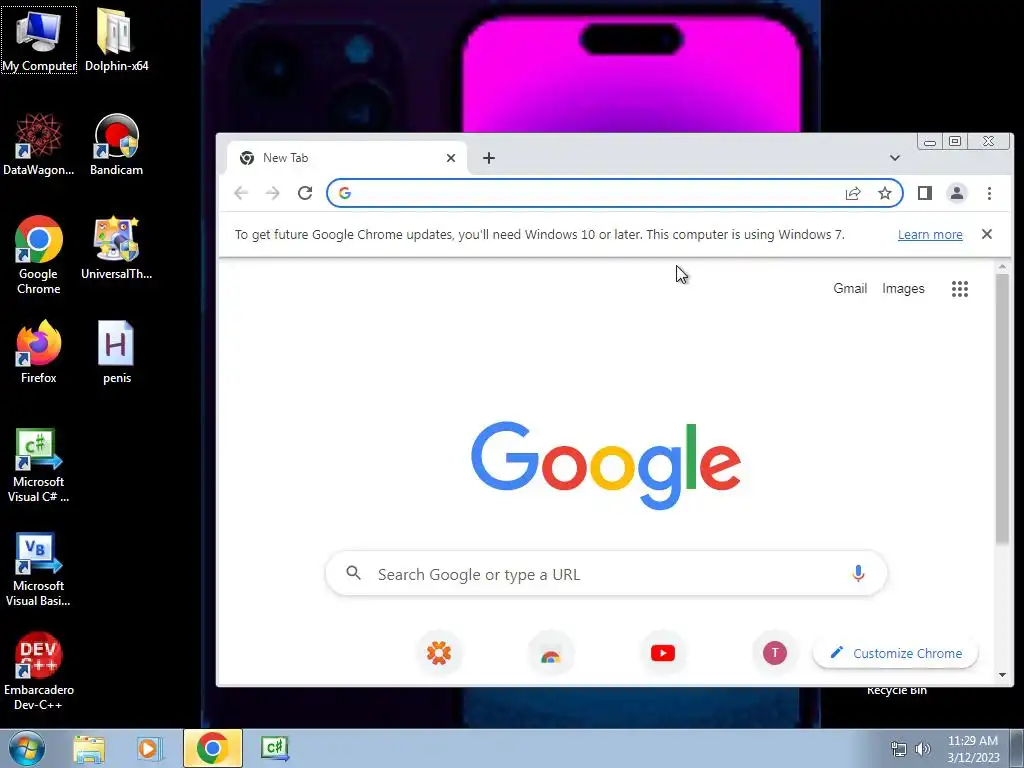This screenshot has width=1024, height=768.
Task: Close the New Tab tab
Action: tap(451, 158)
